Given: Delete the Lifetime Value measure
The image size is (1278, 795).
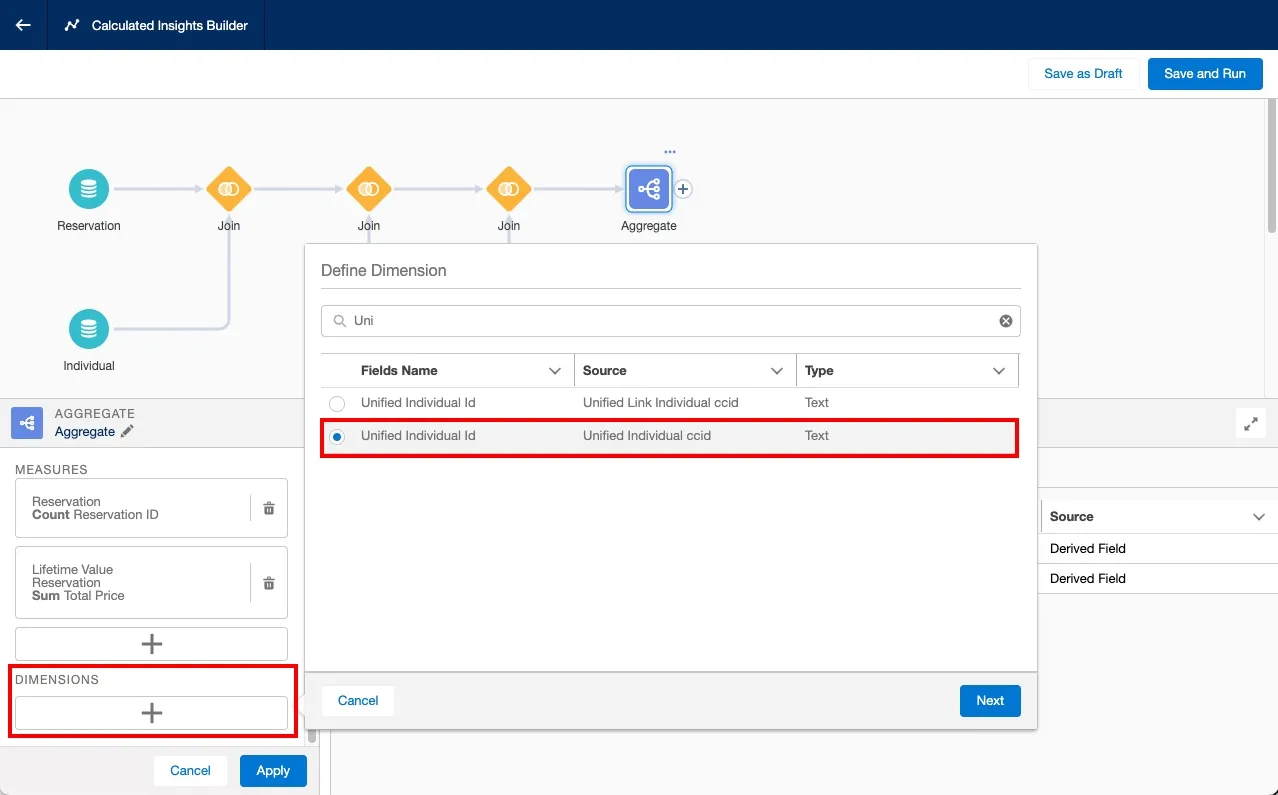Looking at the screenshot, I should click(269, 583).
